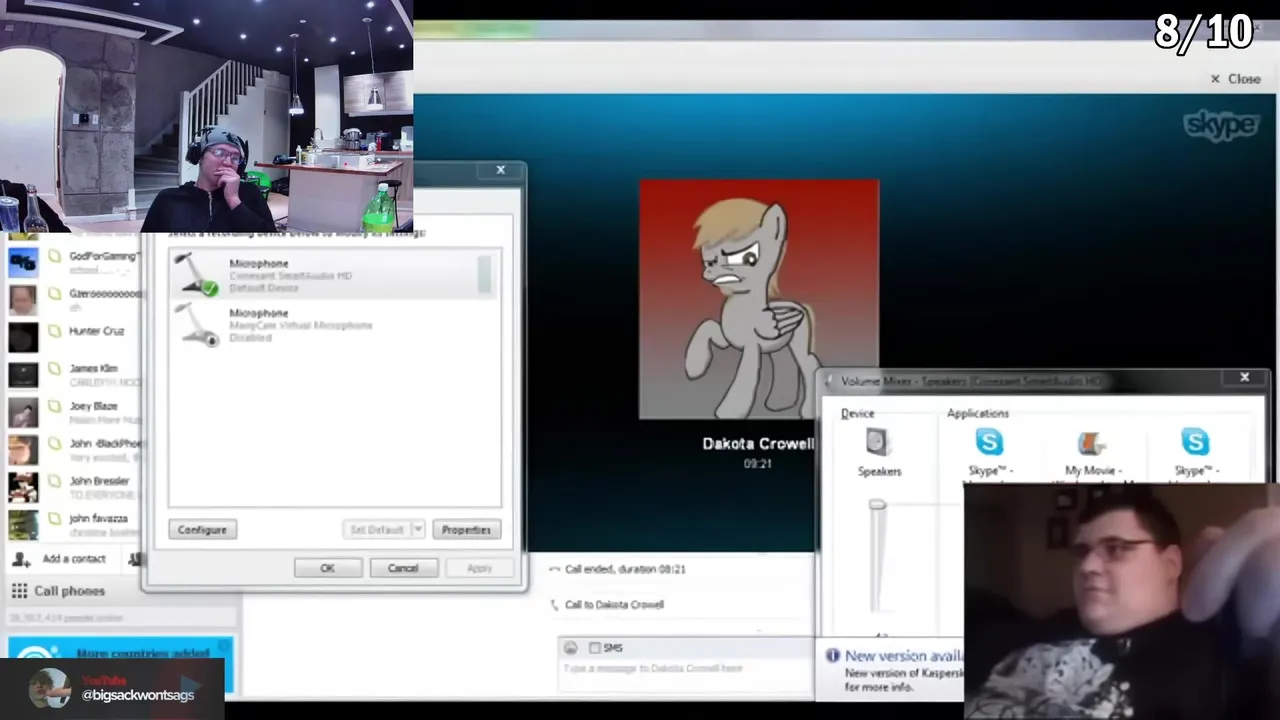Viewport: 1280px width, 720px height.
Task: Click the Set Default button
Action: [x=377, y=530]
